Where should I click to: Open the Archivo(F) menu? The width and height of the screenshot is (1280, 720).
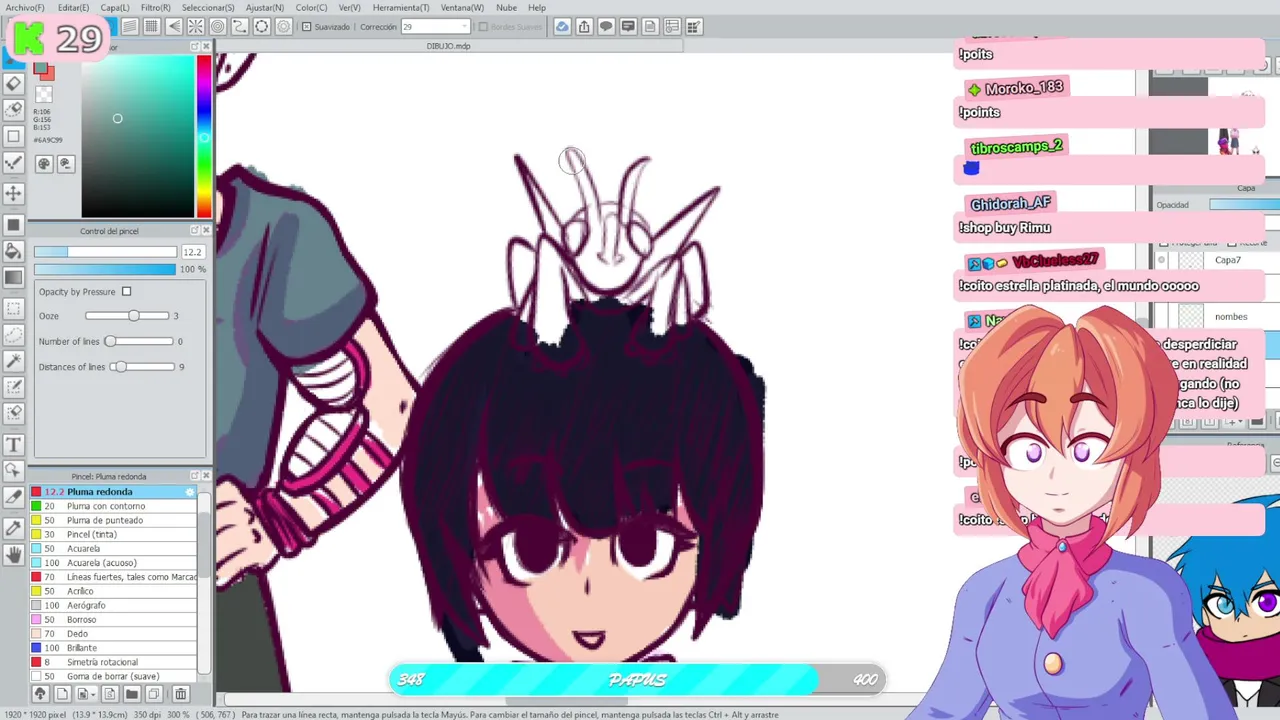(x=25, y=7)
